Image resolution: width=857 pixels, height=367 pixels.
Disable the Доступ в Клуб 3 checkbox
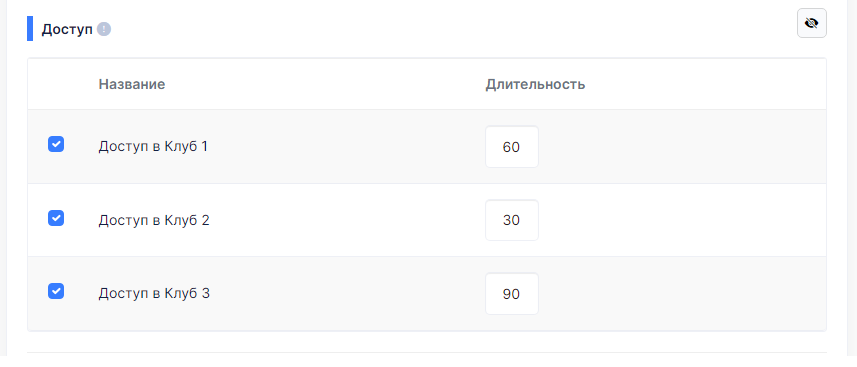(x=56, y=291)
